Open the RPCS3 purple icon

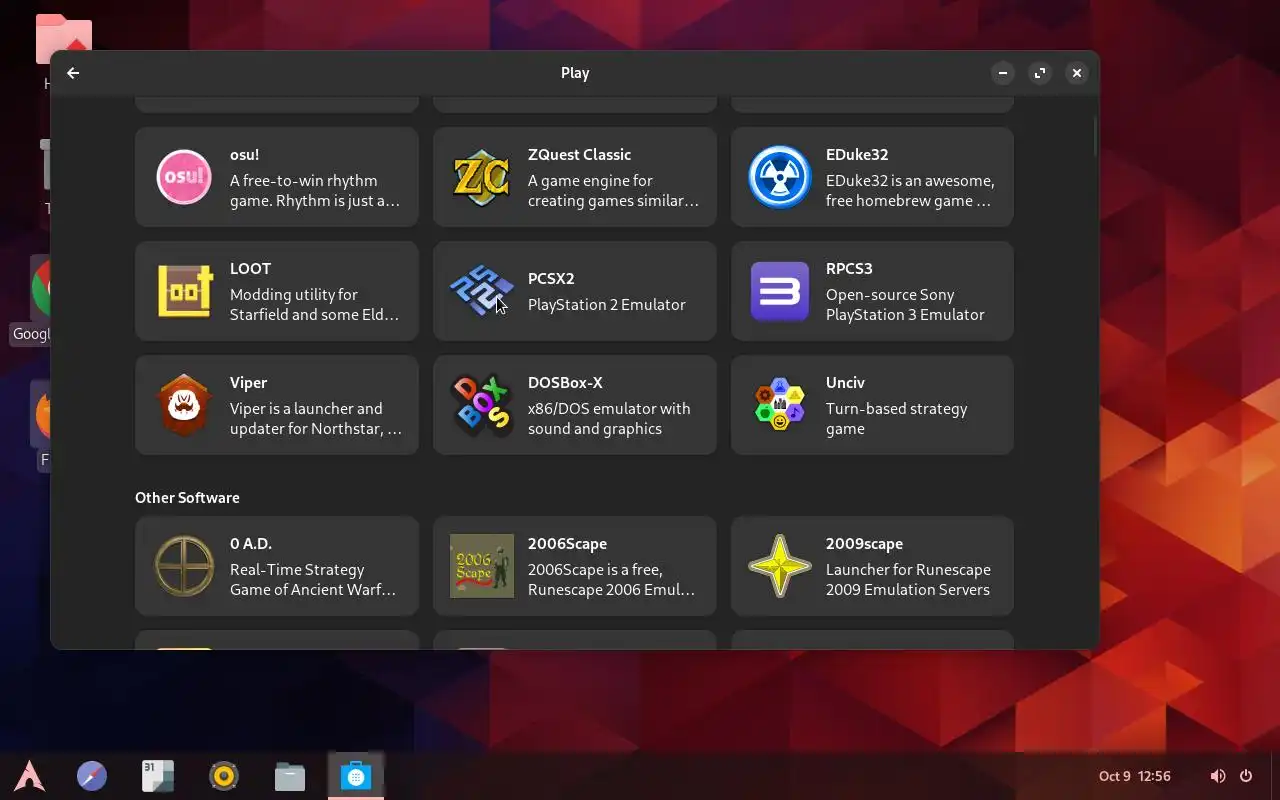[780, 291]
